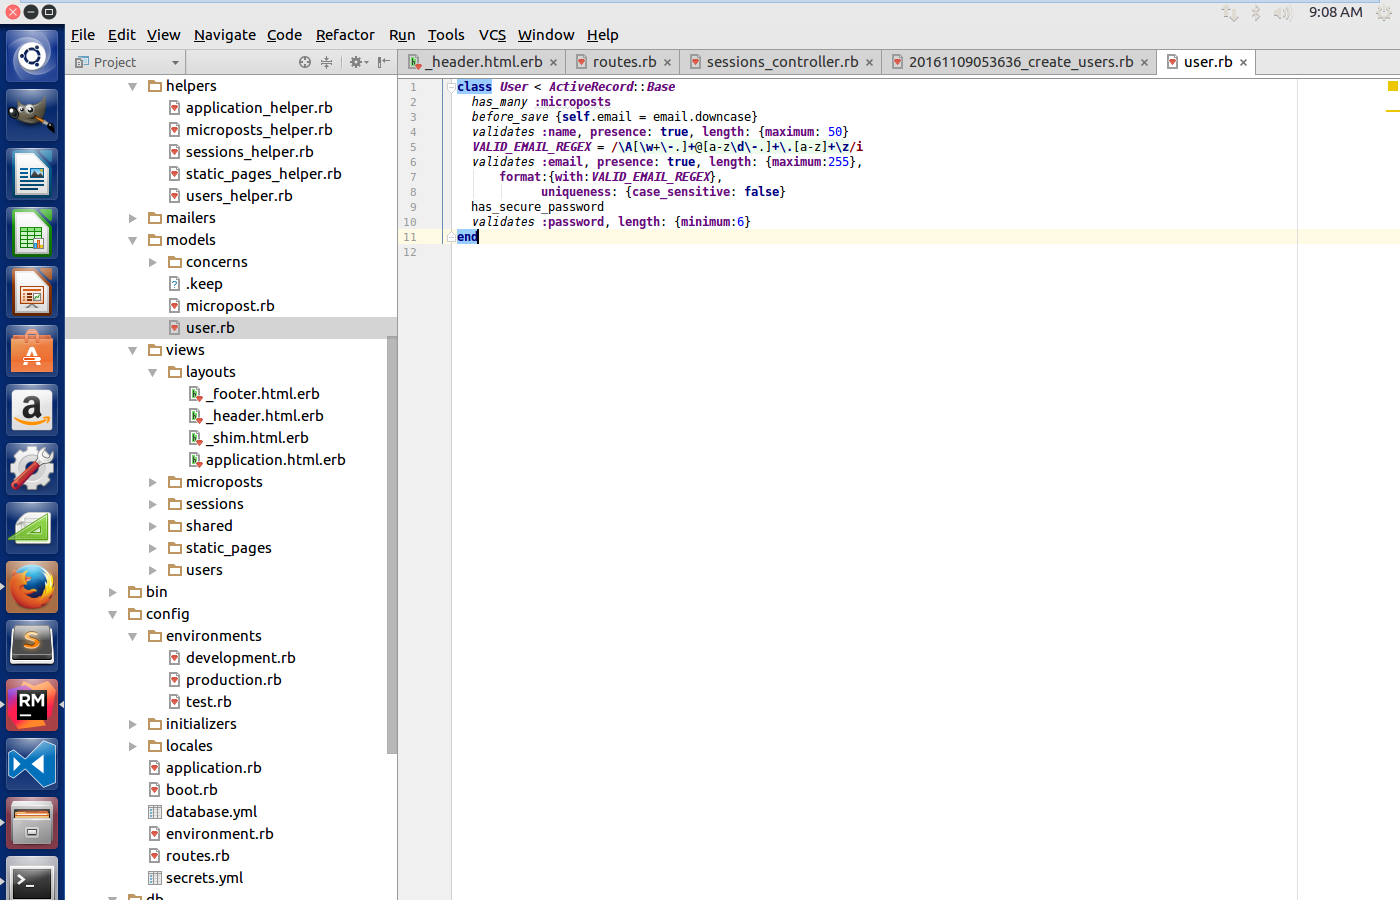This screenshot has width=1400, height=900.
Task: Collapse the layouts folder
Action: [x=152, y=372]
